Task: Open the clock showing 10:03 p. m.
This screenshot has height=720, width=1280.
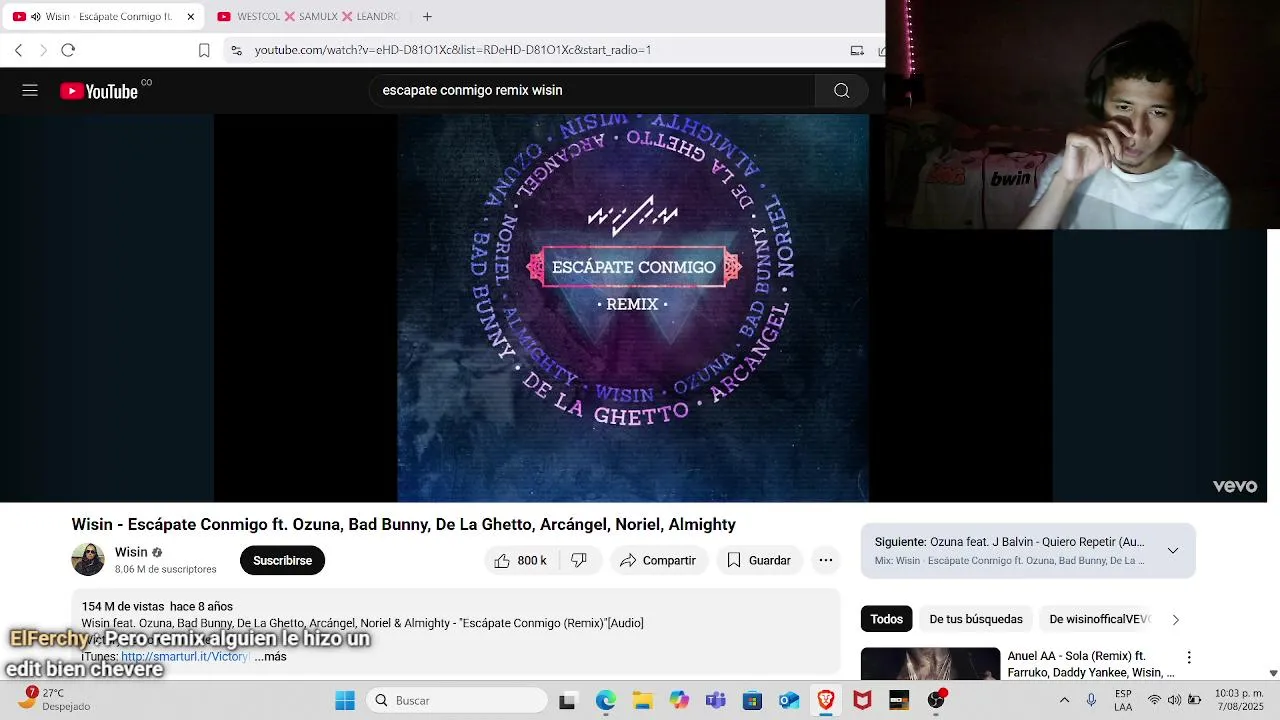Action: (1239, 700)
